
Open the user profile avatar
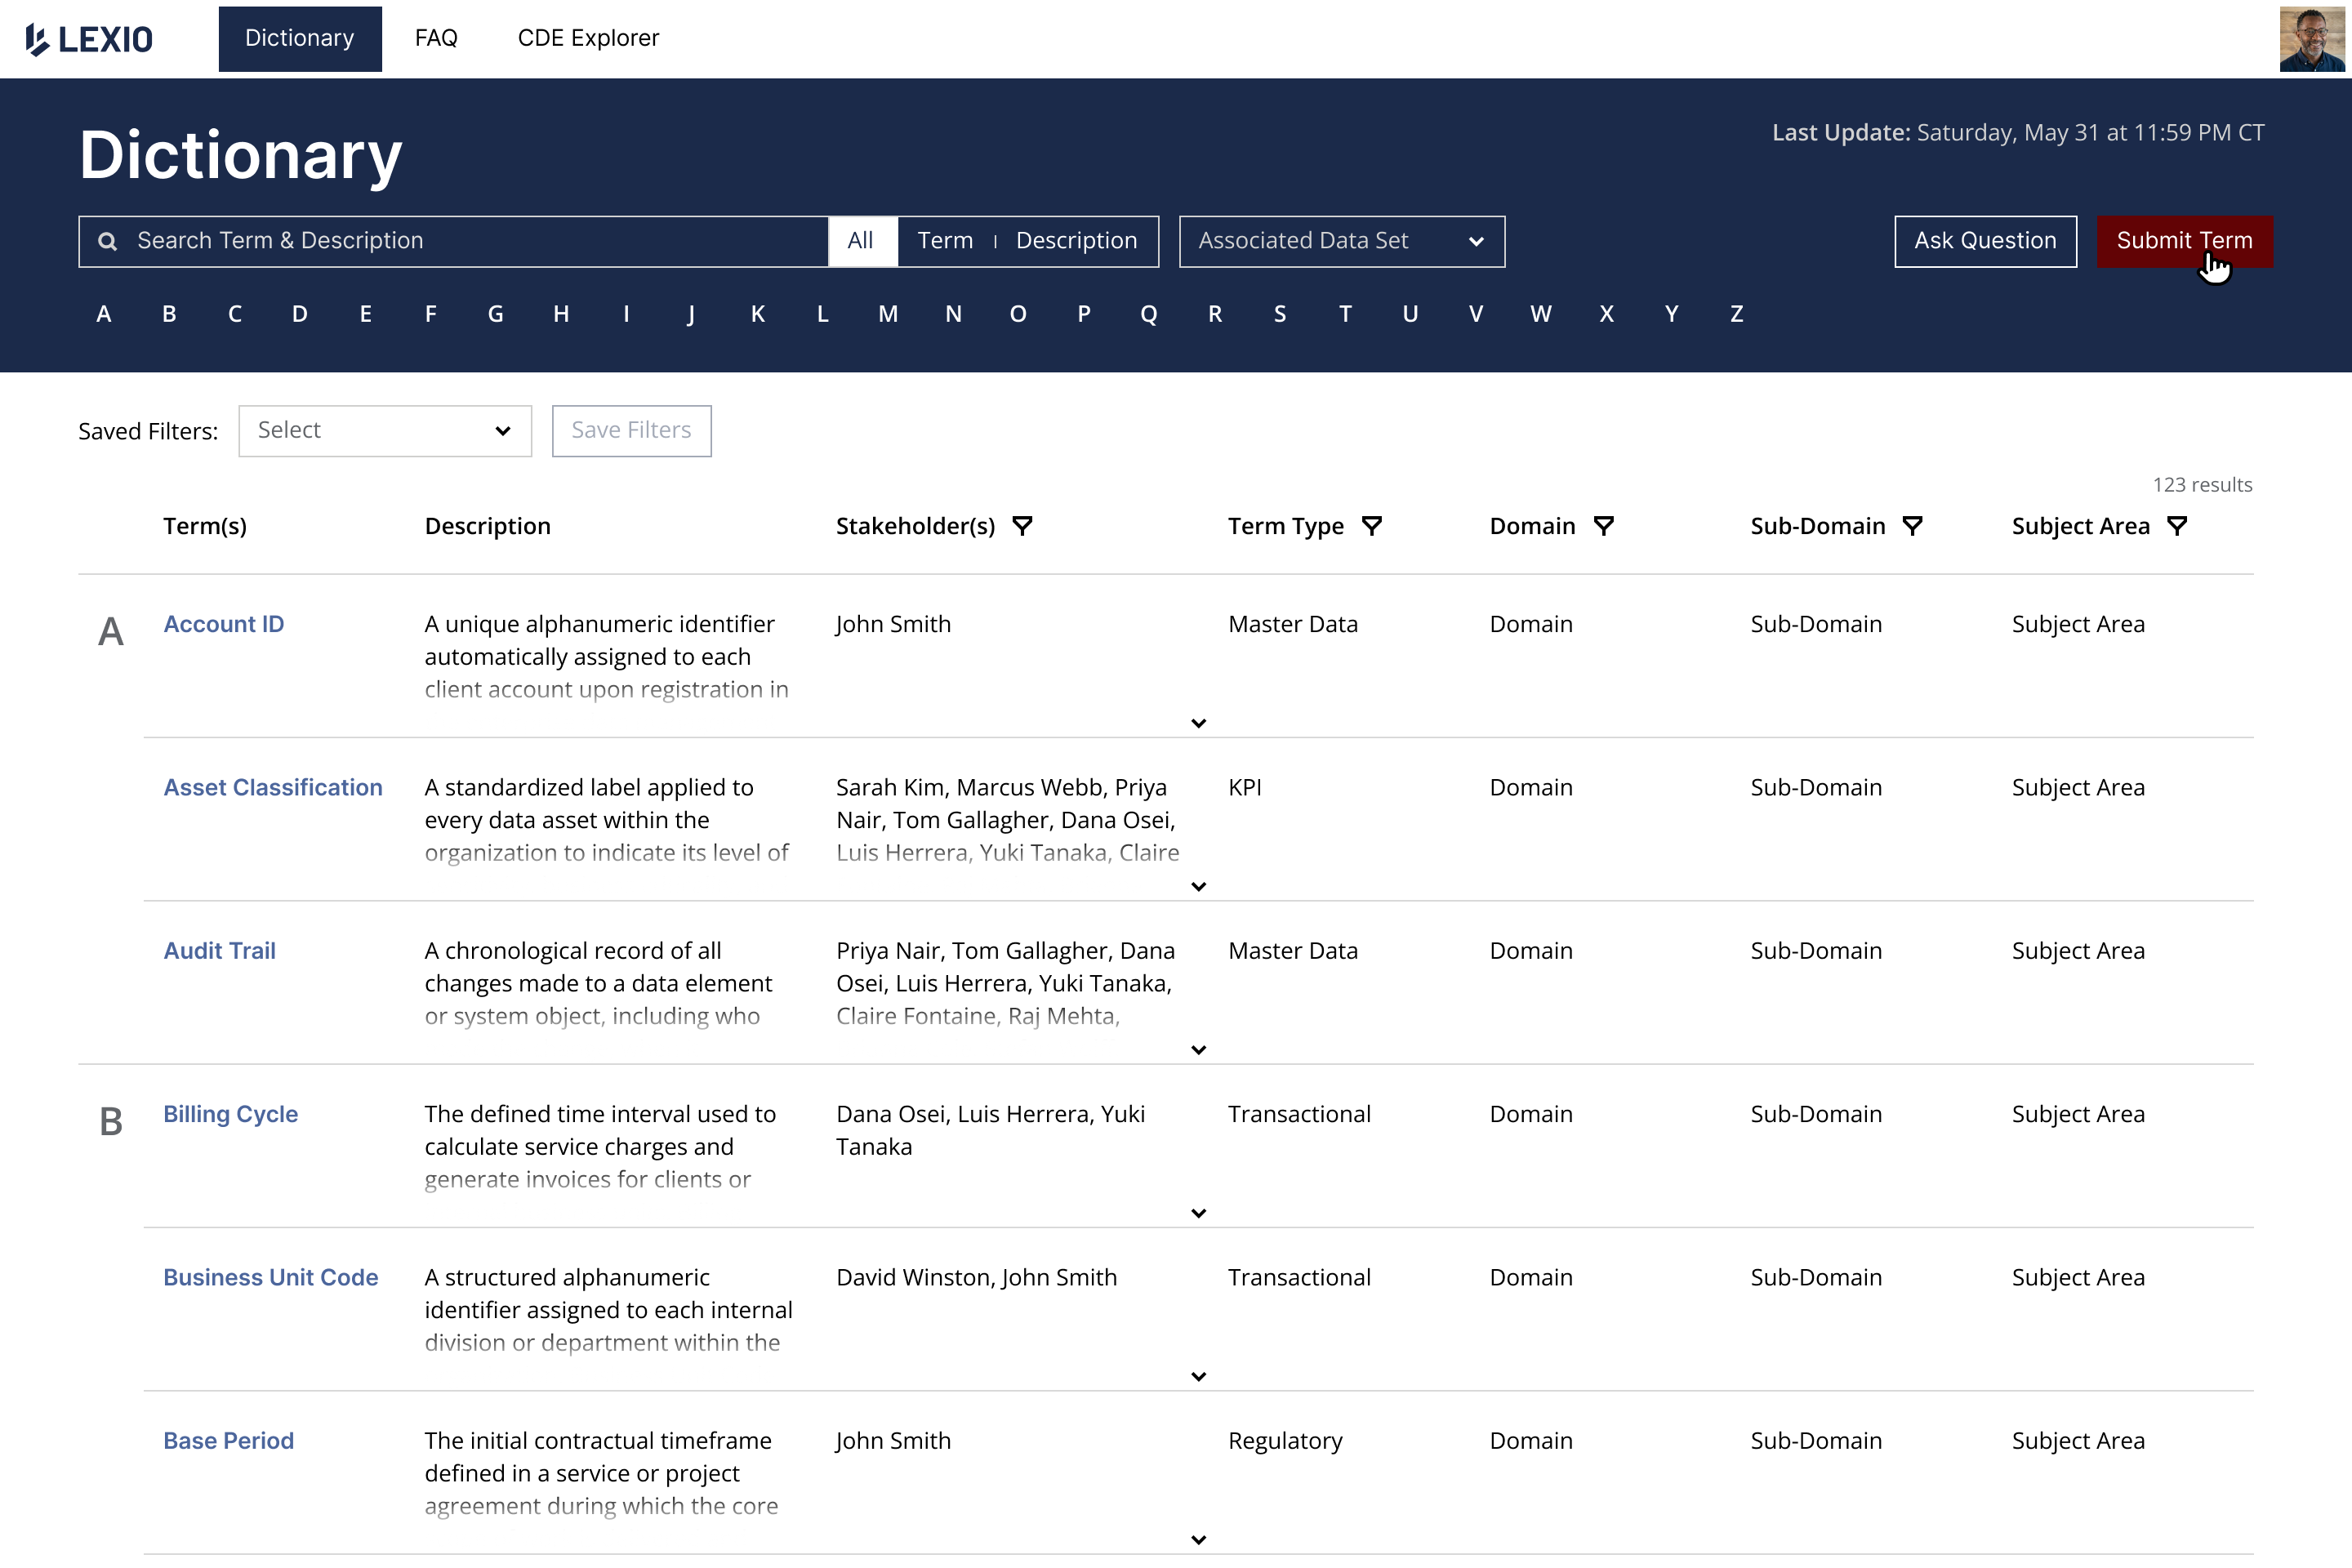2312,39
